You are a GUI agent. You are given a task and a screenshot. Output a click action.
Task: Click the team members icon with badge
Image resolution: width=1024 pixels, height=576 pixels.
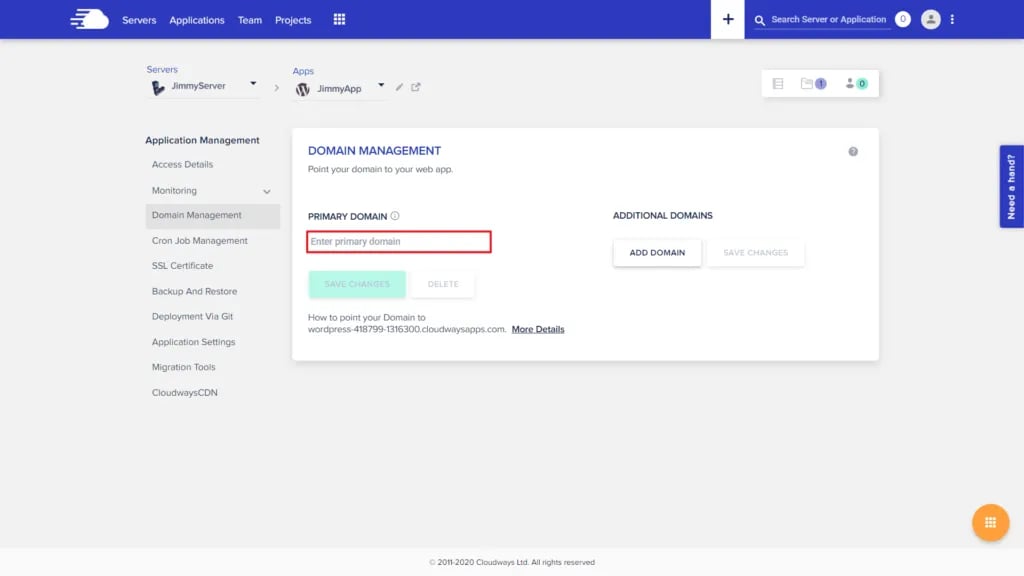point(856,84)
